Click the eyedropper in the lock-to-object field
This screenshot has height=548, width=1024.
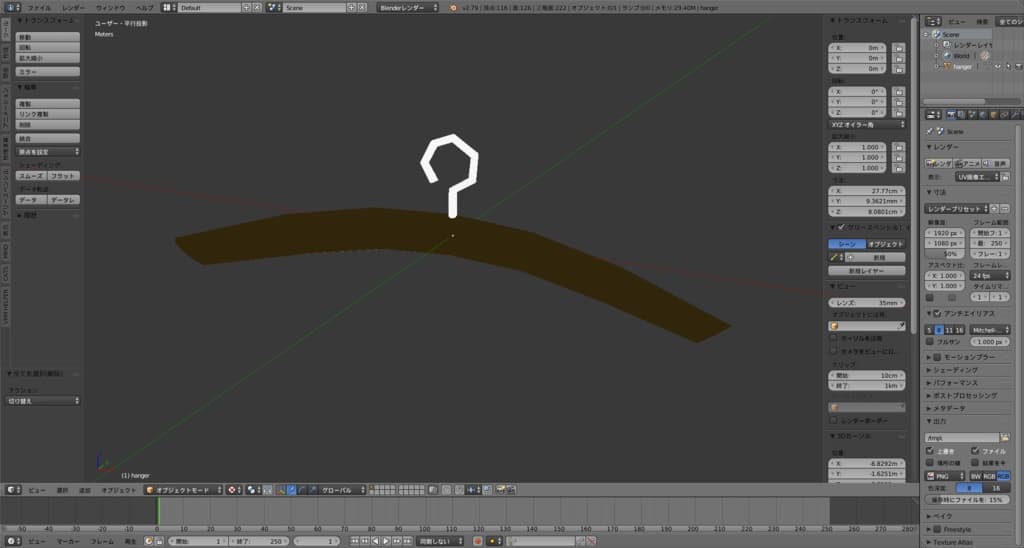coord(901,325)
